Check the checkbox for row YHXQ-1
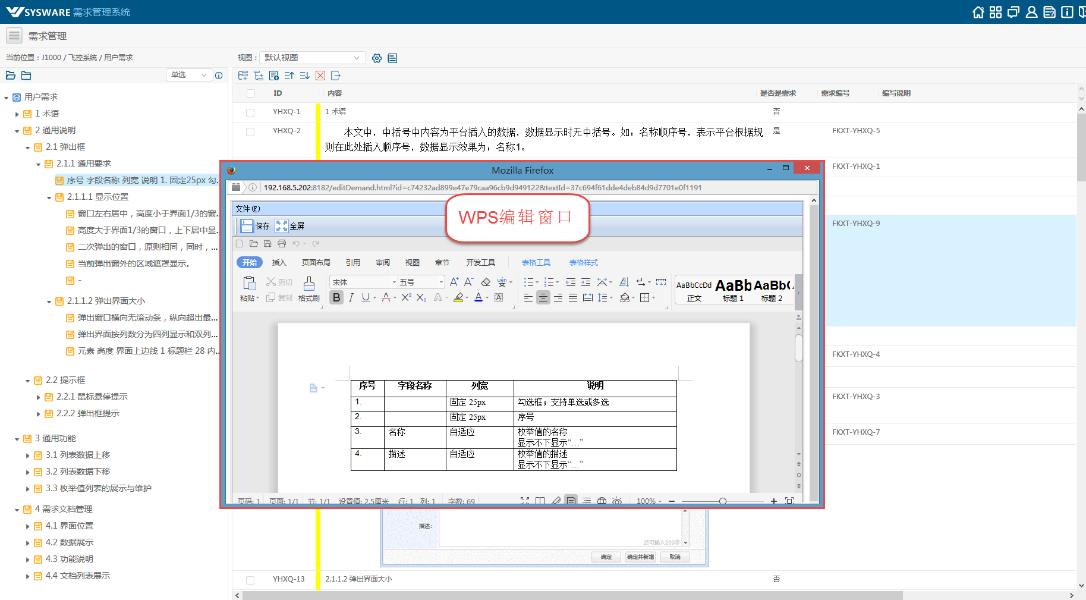 [250, 112]
